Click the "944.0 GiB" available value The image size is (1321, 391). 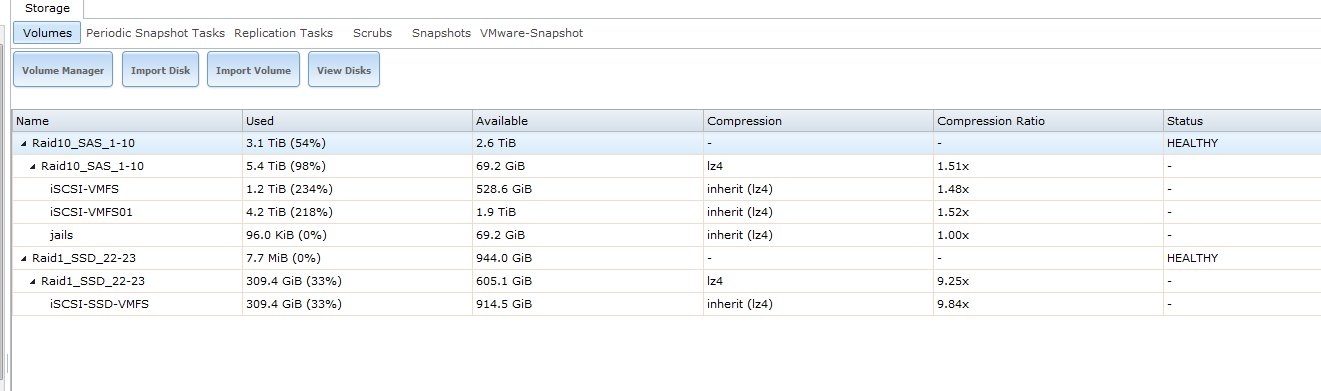(x=503, y=259)
